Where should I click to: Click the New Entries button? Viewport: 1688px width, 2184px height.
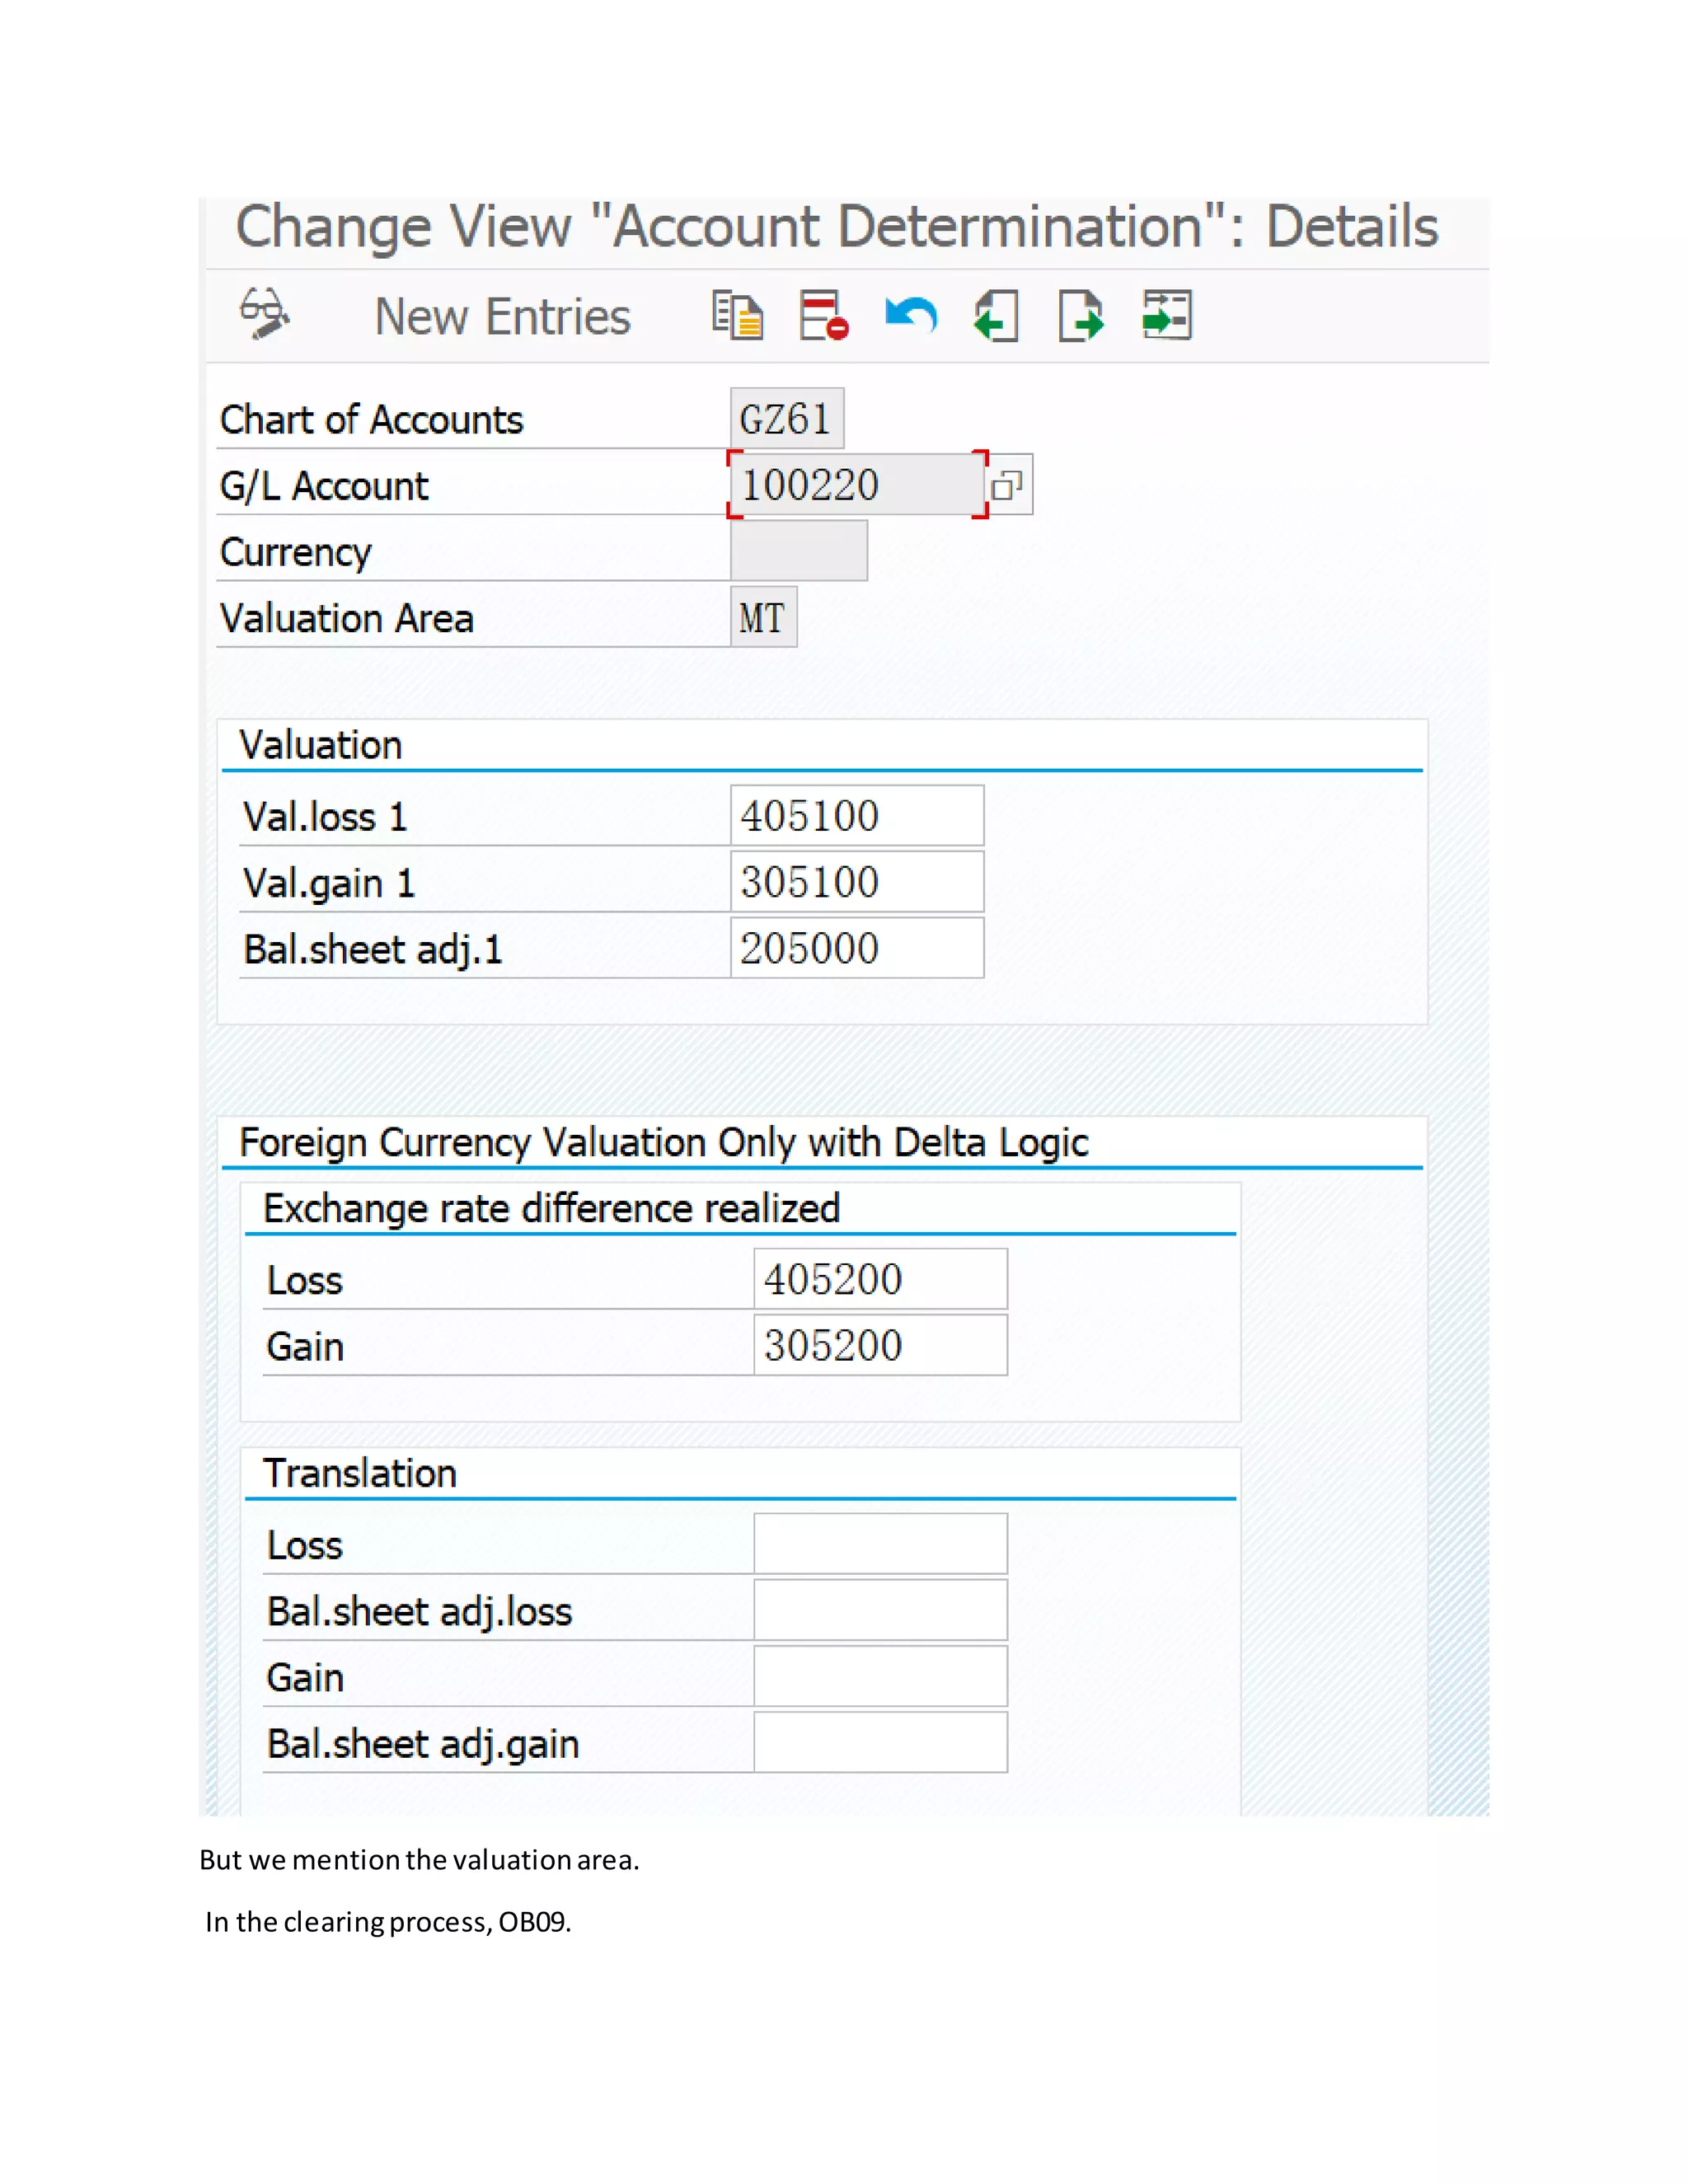coord(502,317)
